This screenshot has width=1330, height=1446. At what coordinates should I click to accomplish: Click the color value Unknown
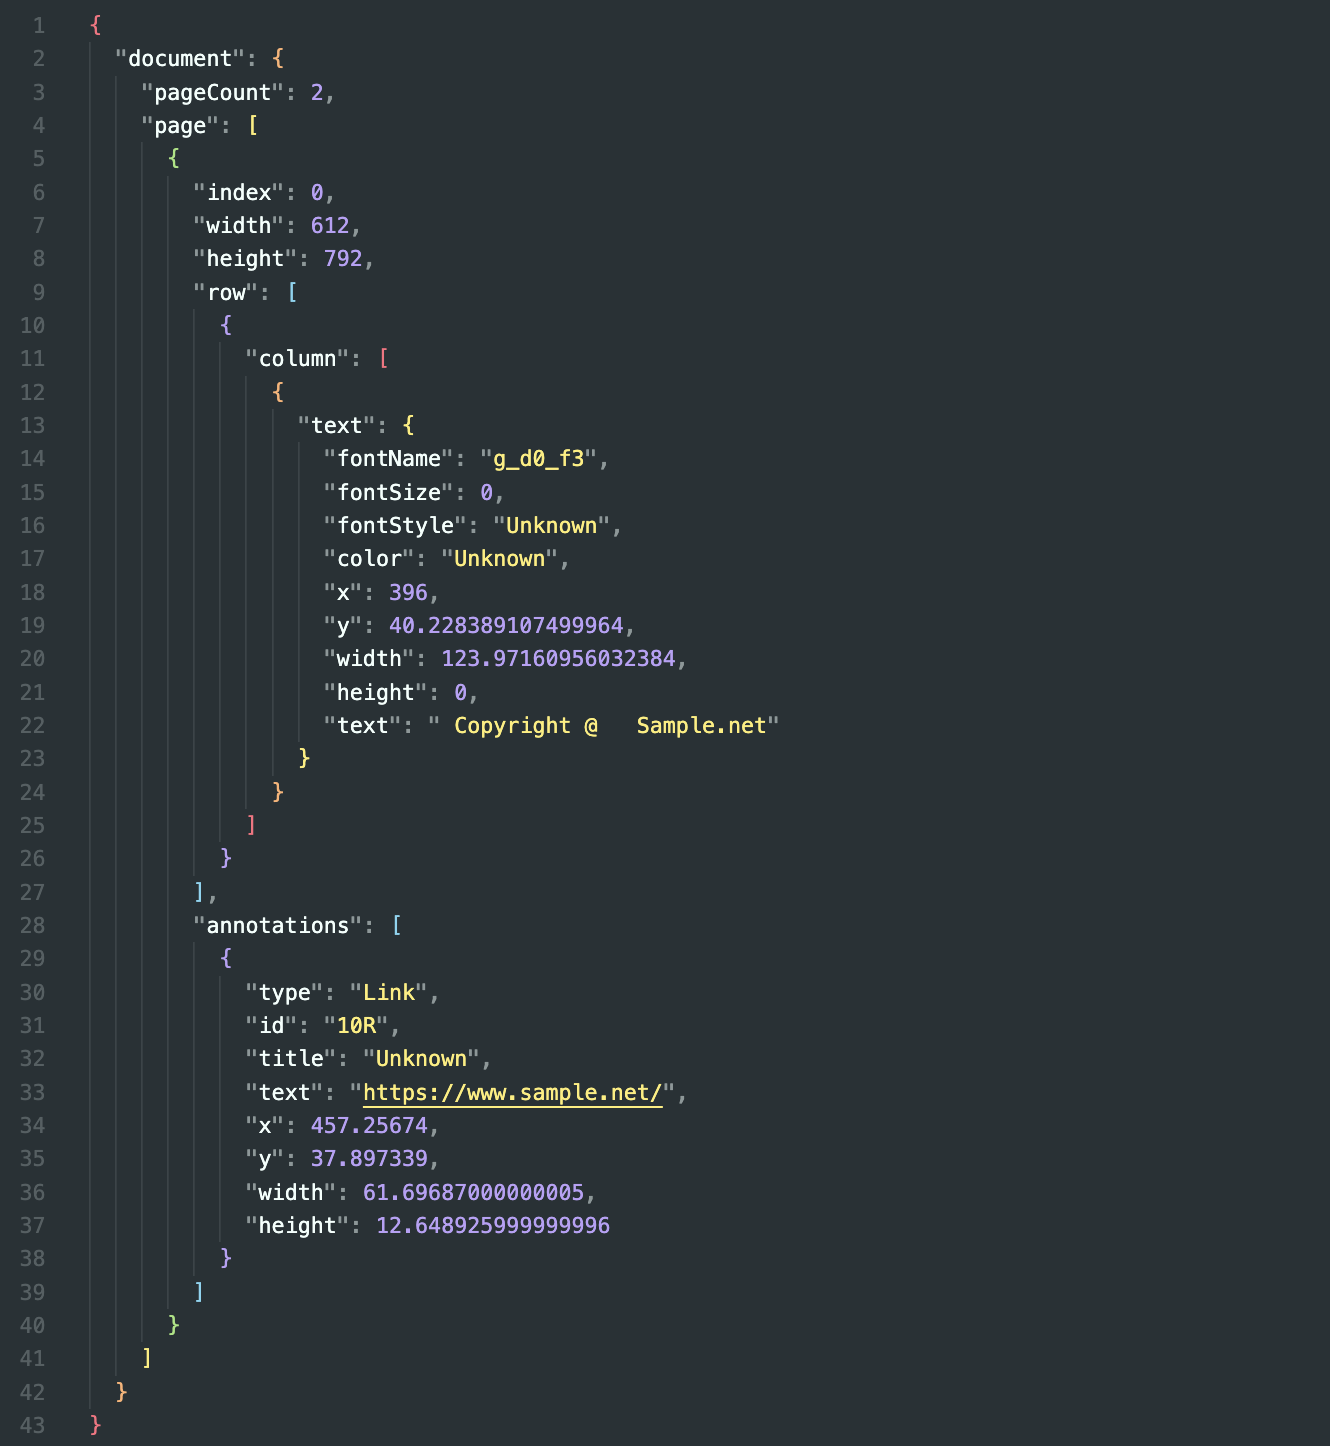(500, 558)
